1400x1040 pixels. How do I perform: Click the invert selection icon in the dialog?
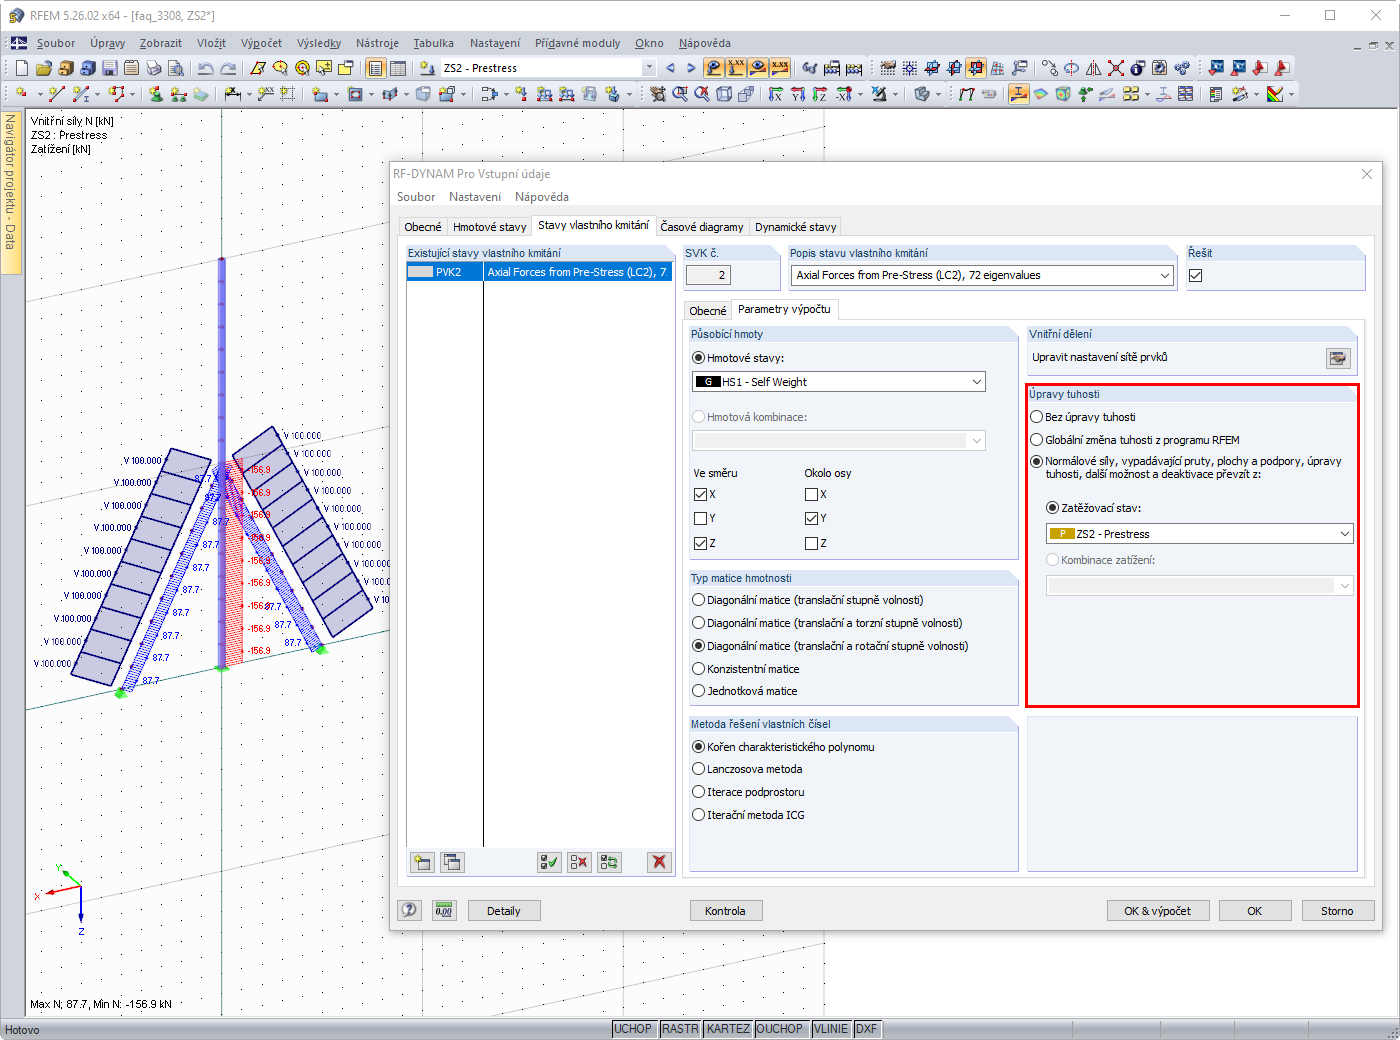click(x=609, y=862)
